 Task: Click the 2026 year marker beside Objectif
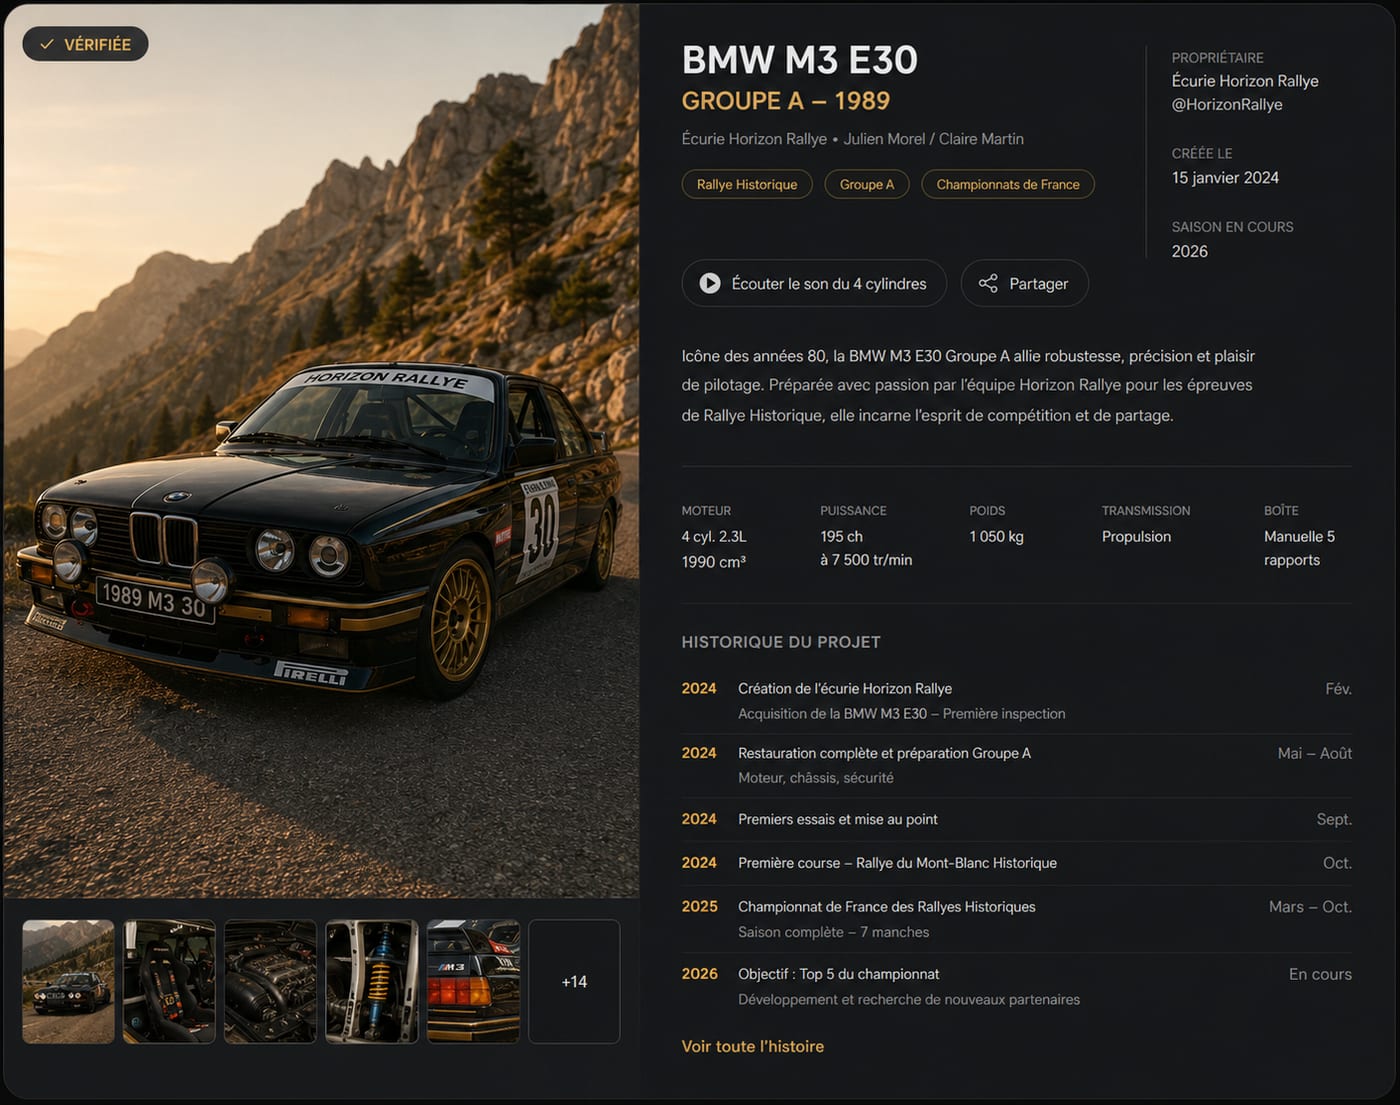[x=700, y=974]
